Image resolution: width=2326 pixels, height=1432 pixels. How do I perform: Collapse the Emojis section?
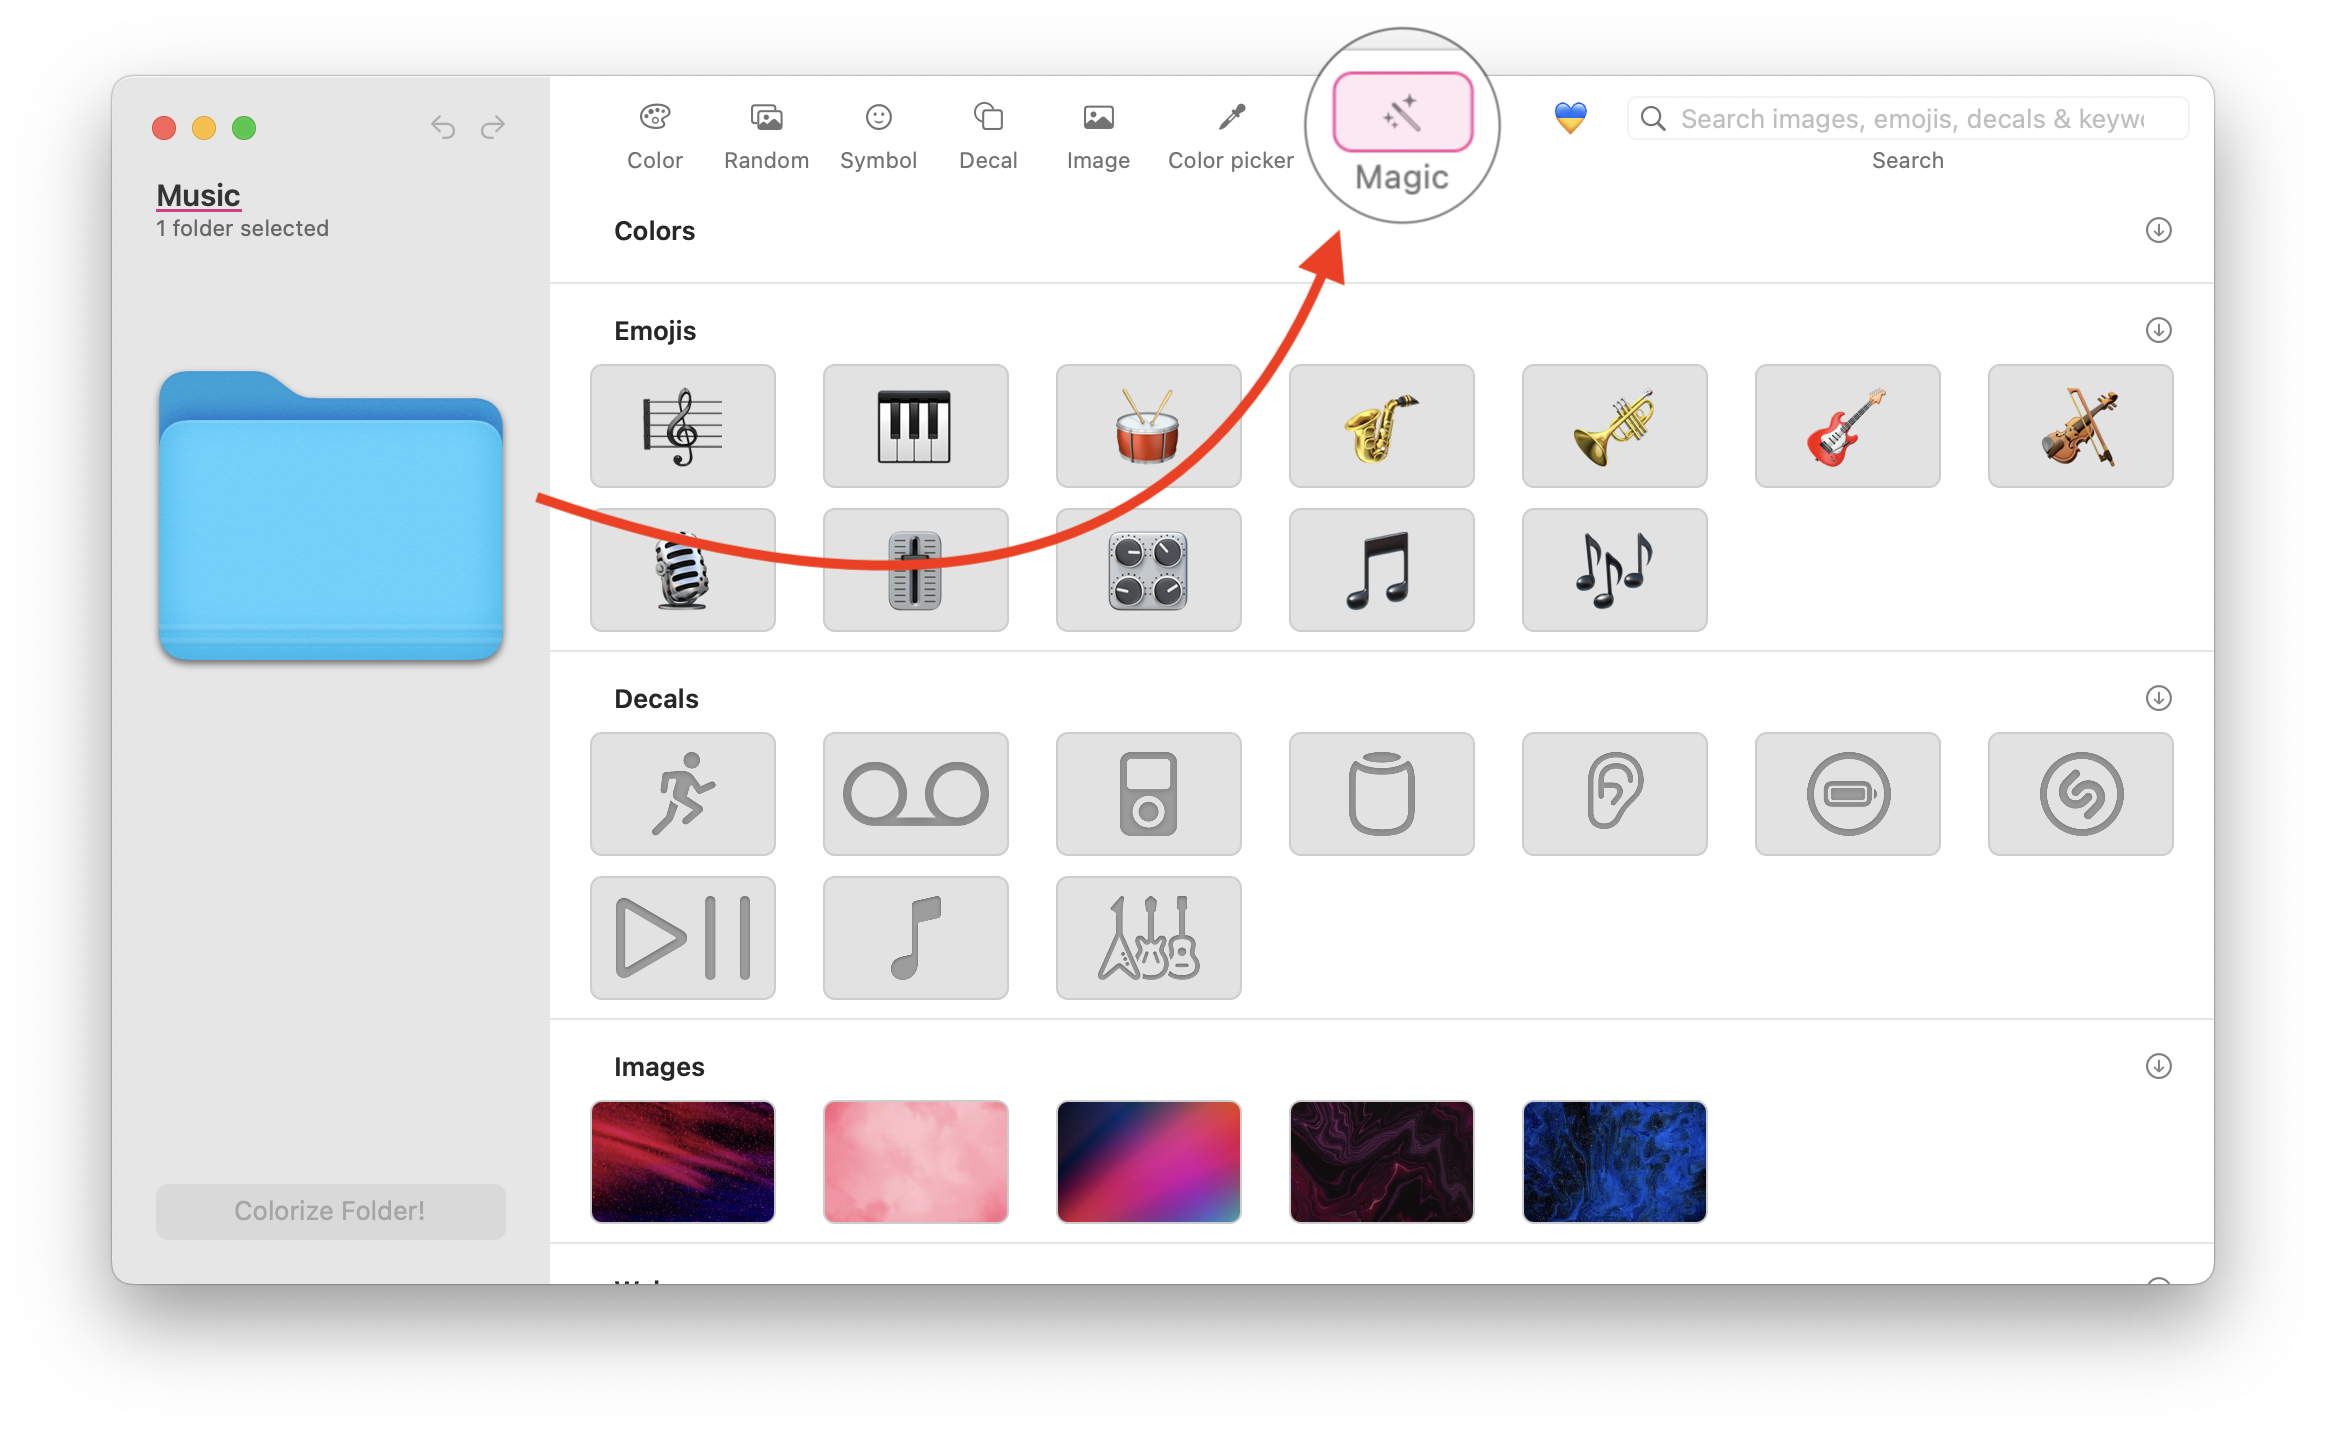point(2158,330)
